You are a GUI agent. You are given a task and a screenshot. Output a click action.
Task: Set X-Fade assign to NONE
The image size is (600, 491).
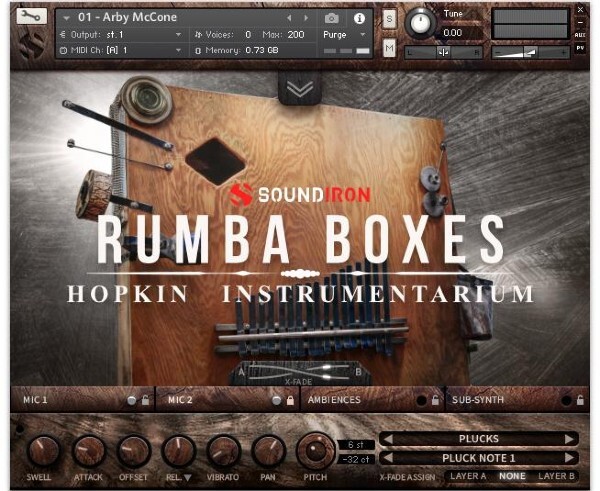[x=512, y=476]
